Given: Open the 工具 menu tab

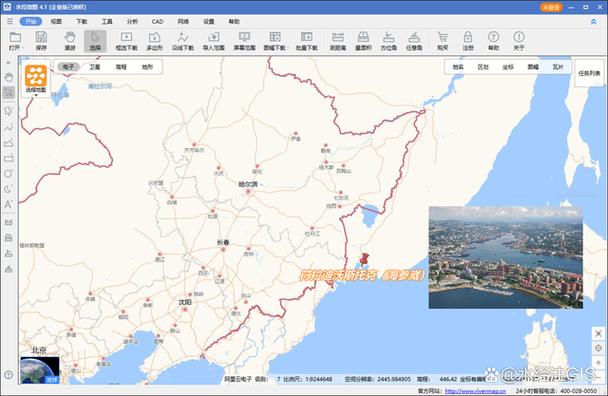Looking at the screenshot, I should coord(107,21).
